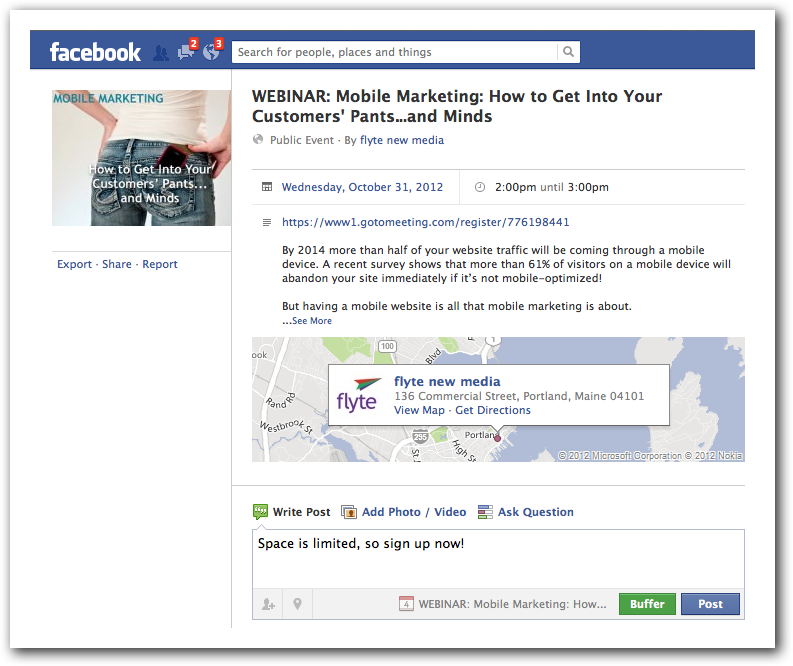
Task: Click the calendar icon beside the date
Action: point(267,187)
